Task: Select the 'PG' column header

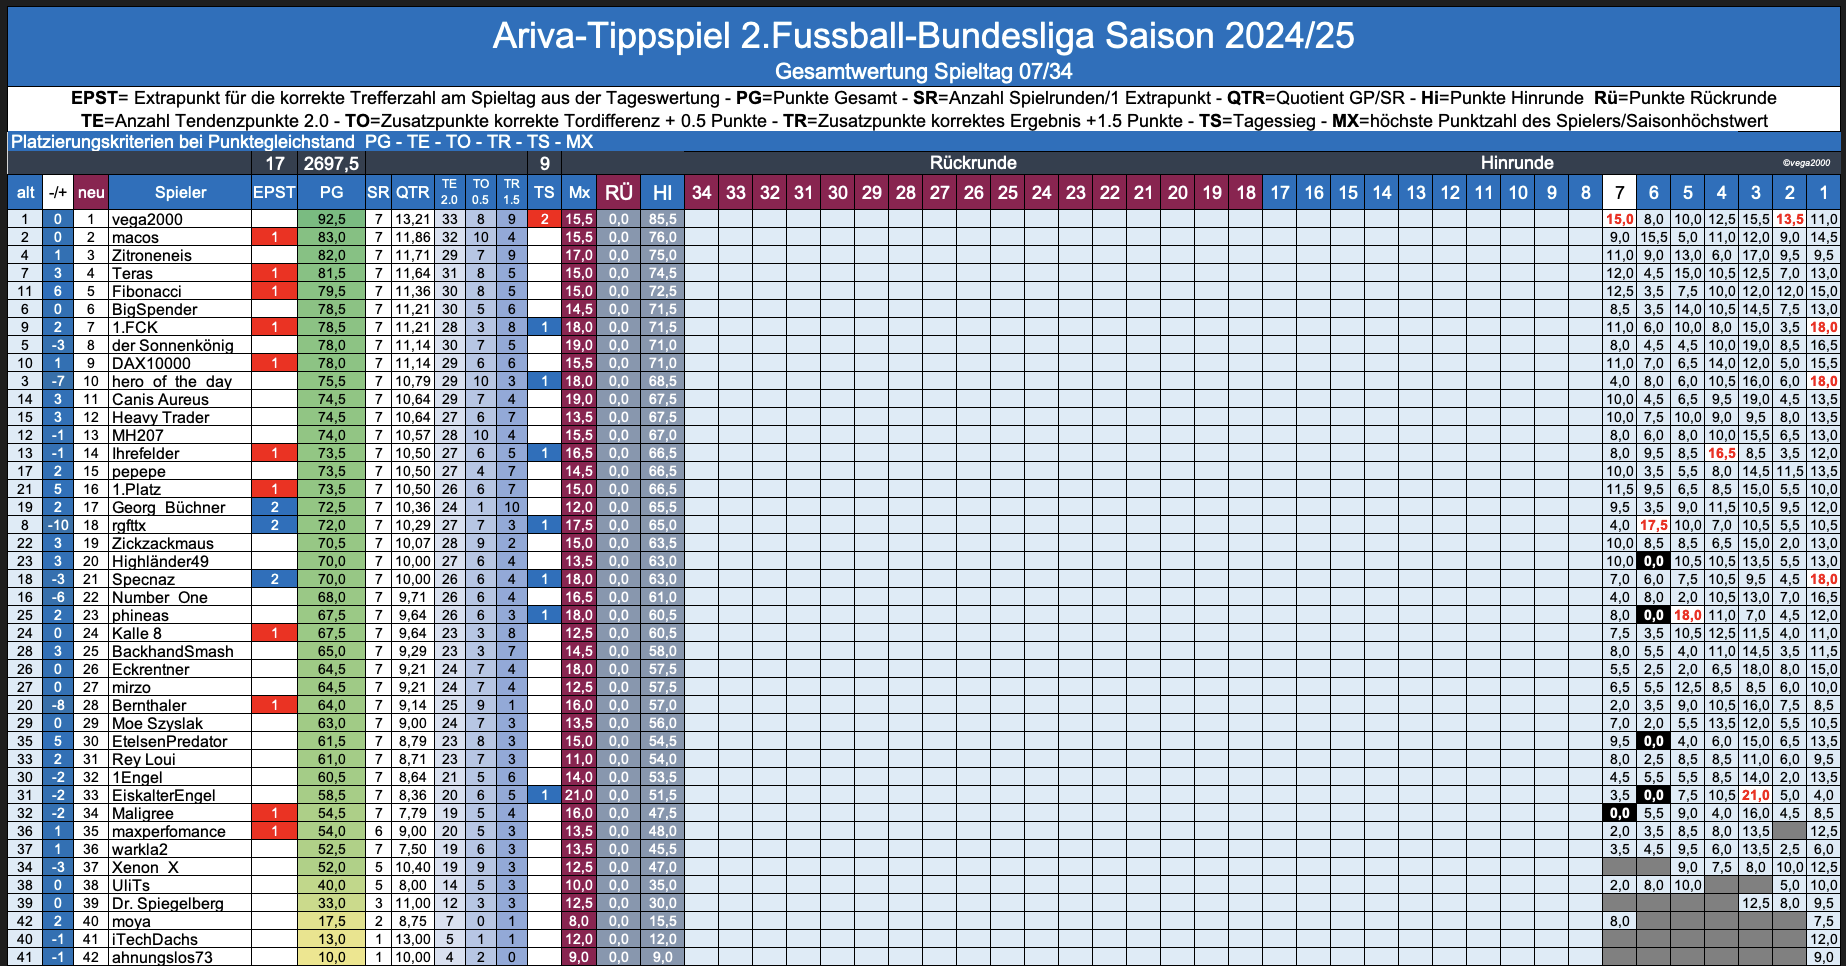Action: pyautogui.click(x=331, y=193)
